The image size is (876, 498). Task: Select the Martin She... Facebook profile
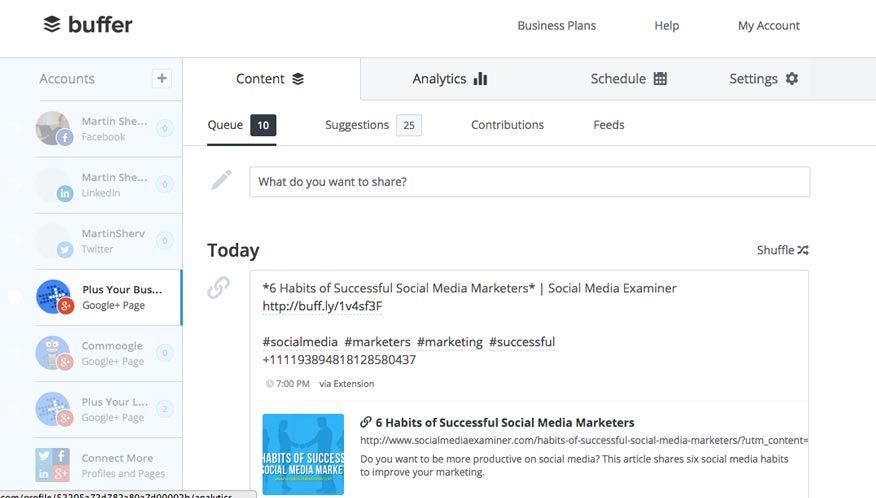(x=108, y=129)
